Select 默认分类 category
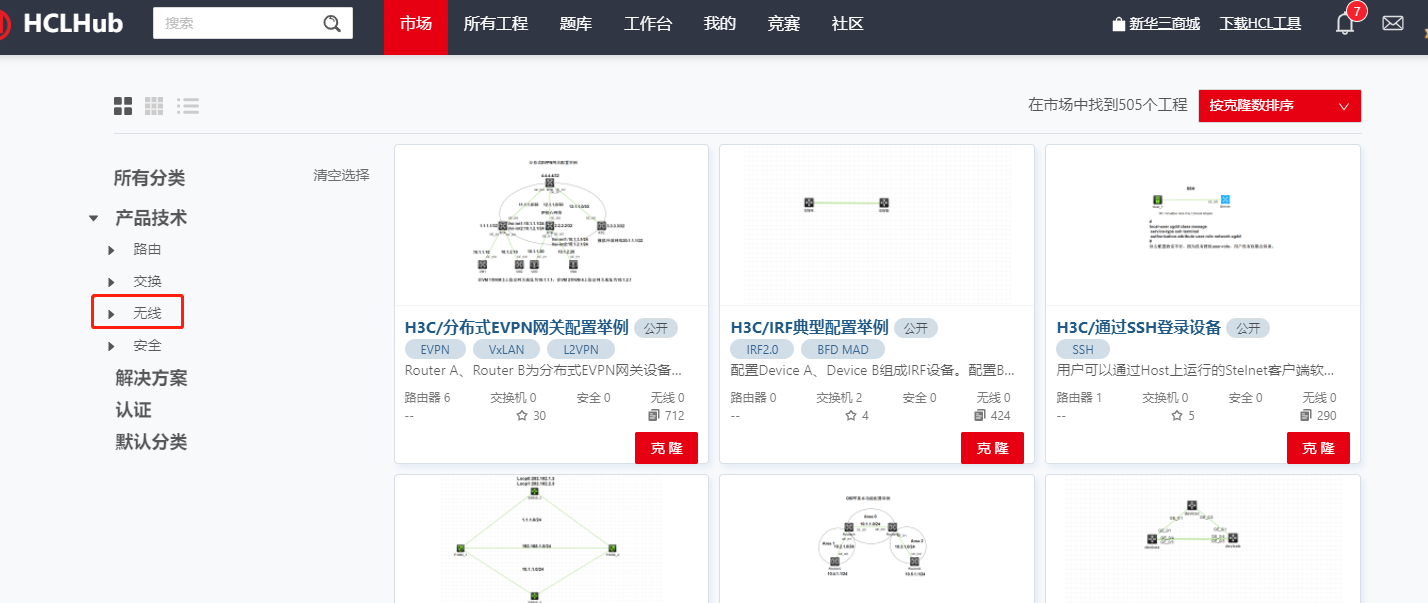Viewport: 1428px width, 603px height. point(151,442)
